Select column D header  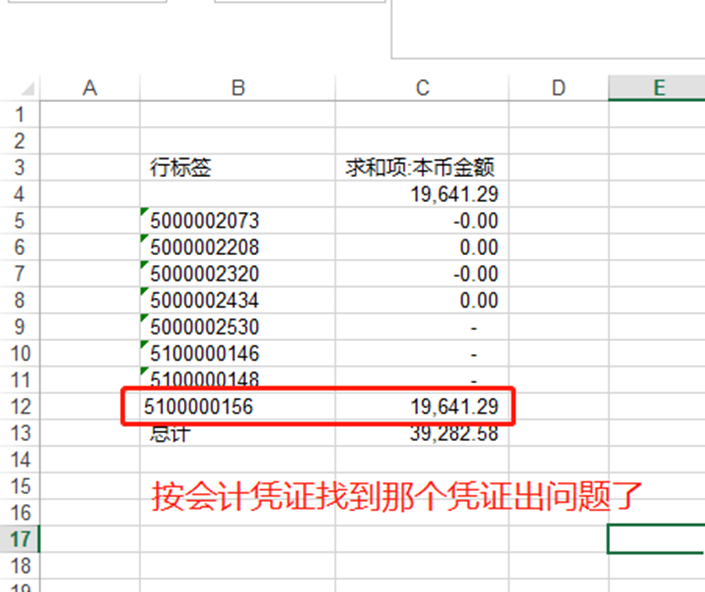(558, 88)
